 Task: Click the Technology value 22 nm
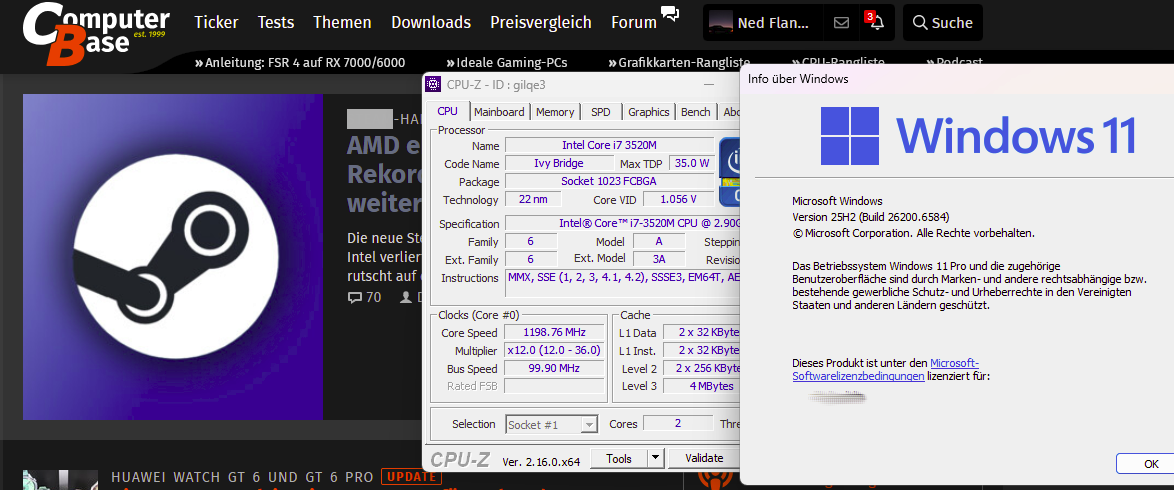pyautogui.click(x=533, y=199)
